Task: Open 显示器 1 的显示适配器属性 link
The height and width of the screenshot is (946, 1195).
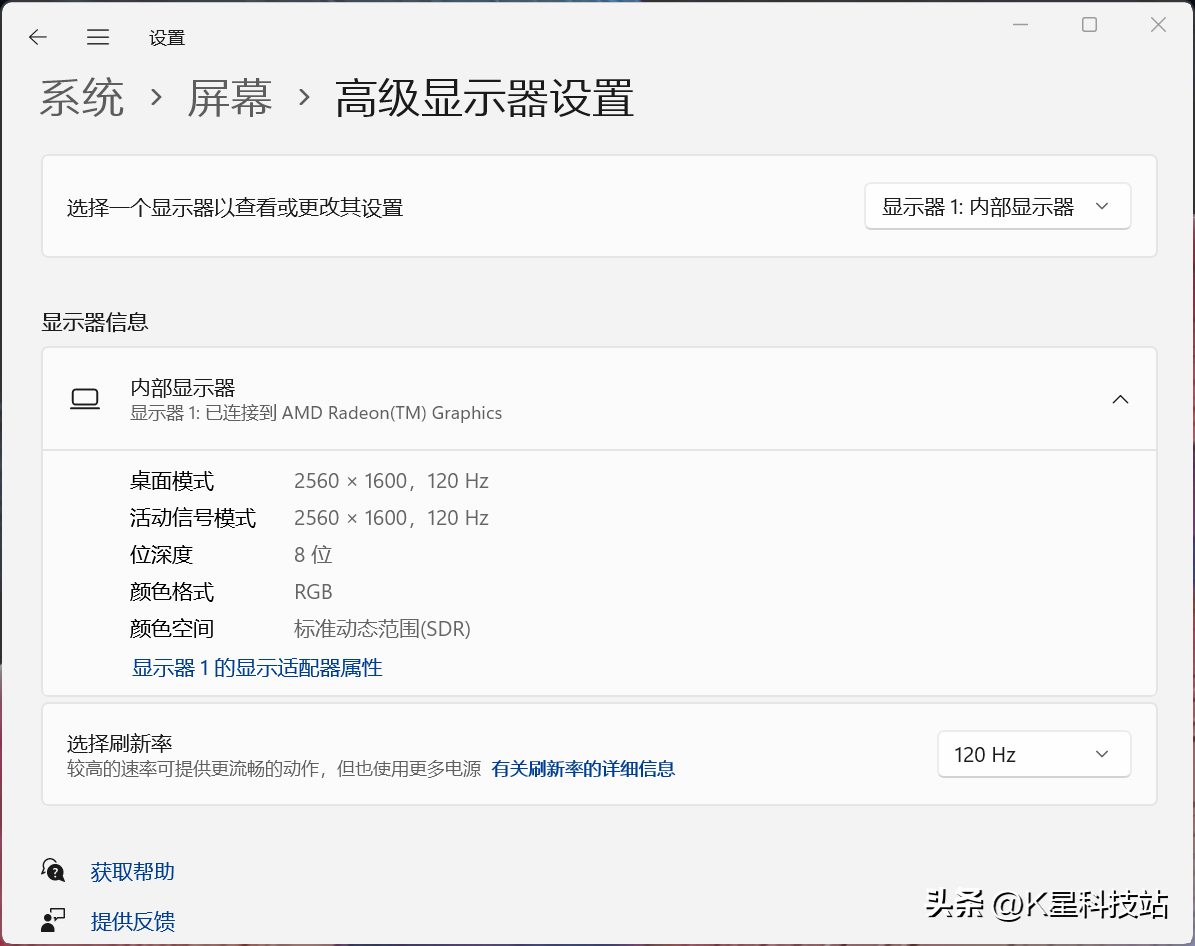Action: (257, 668)
